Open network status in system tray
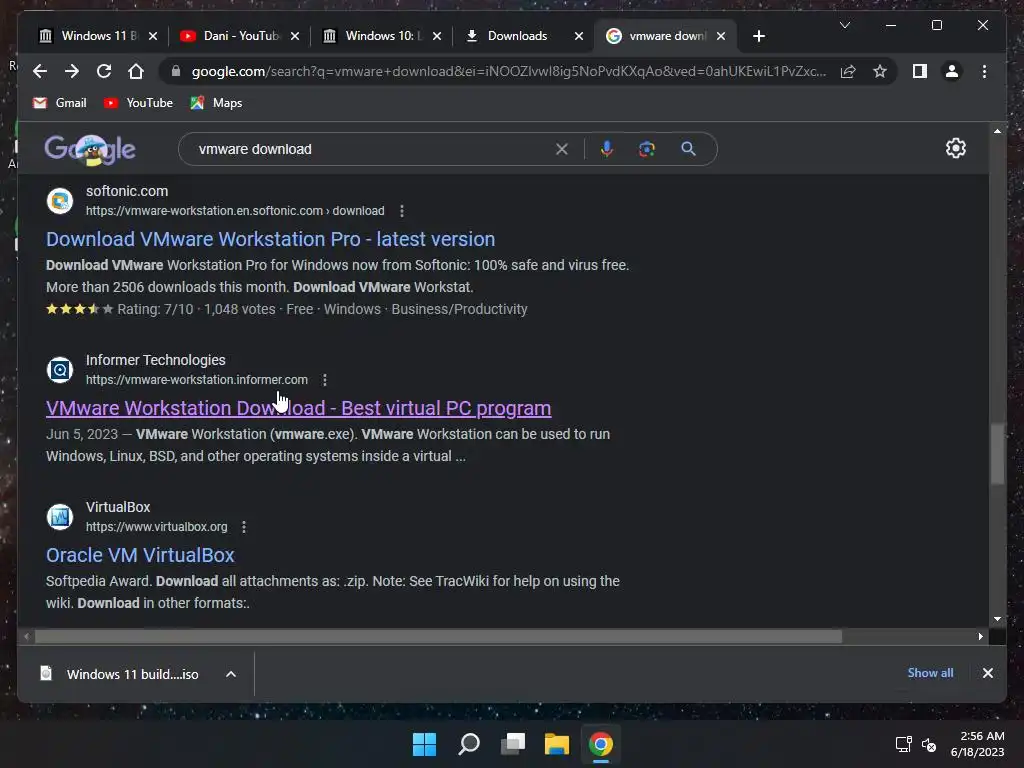This screenshot has height=768, width=1024. point(903,744)
